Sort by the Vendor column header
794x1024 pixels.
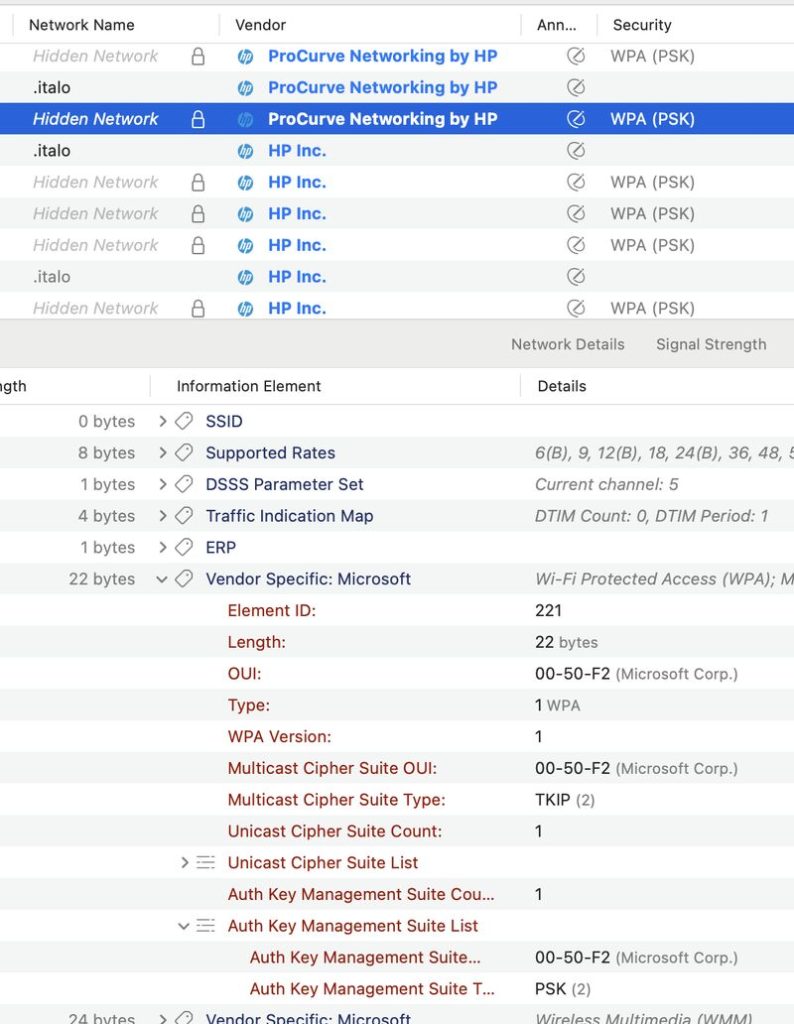pos(261,25)
